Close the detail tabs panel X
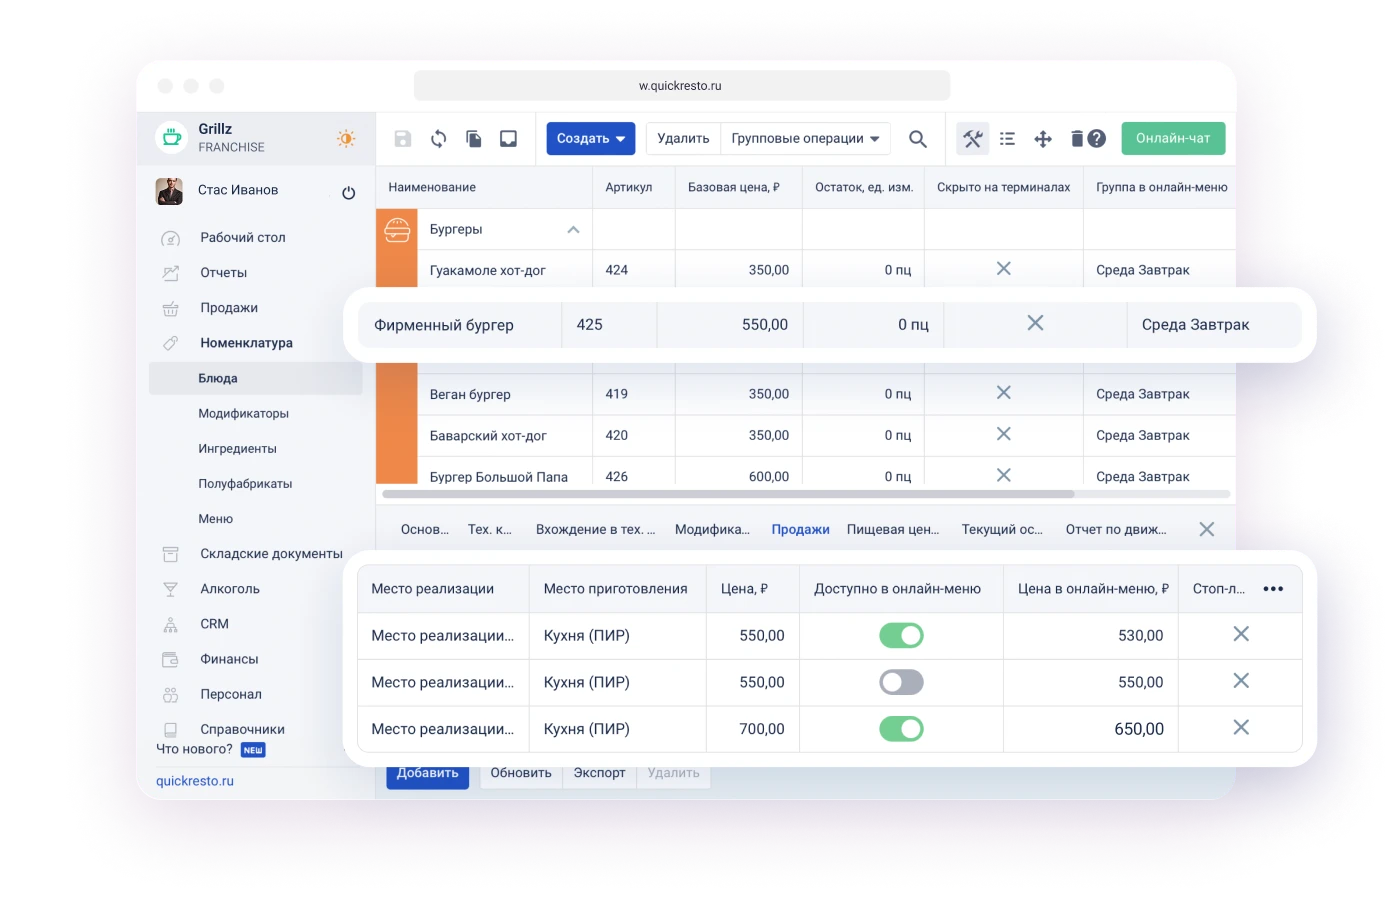Screen dimensions: 1398x900 (1207, 529)
